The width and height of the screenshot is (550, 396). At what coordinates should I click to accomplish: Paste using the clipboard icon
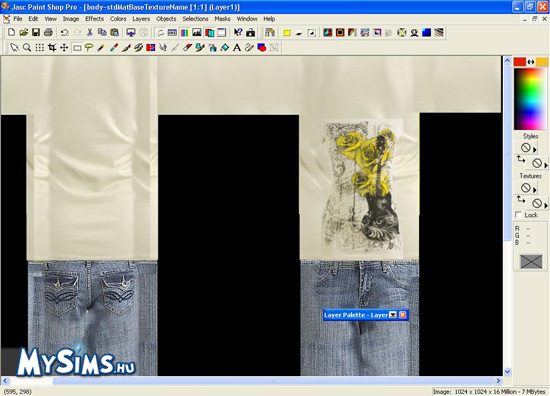click(114, 33)
